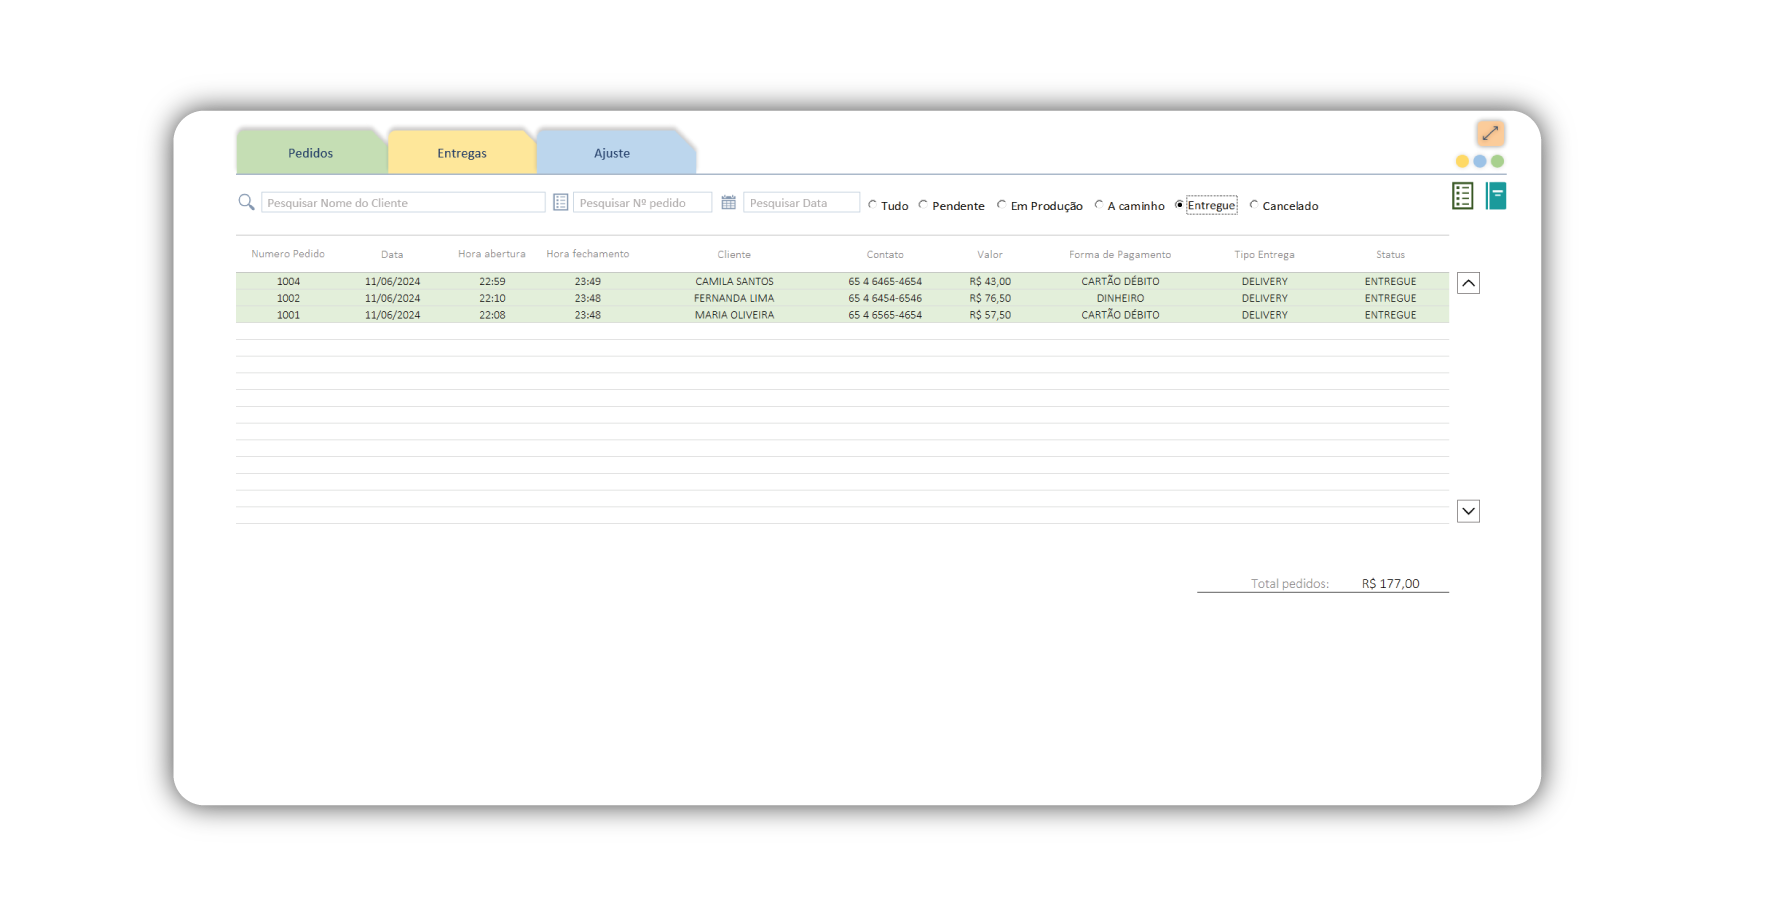Click the DINHEIRO payment cell
This screenshot has width=1771, height=923.
[1120, 298]
